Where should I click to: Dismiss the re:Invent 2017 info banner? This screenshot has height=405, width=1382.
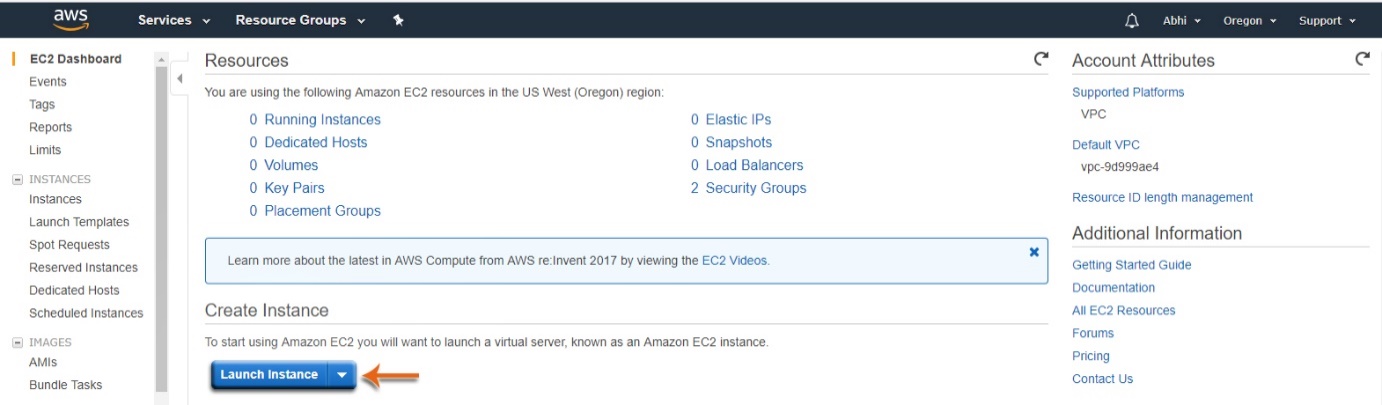(x=1034, y=252)
